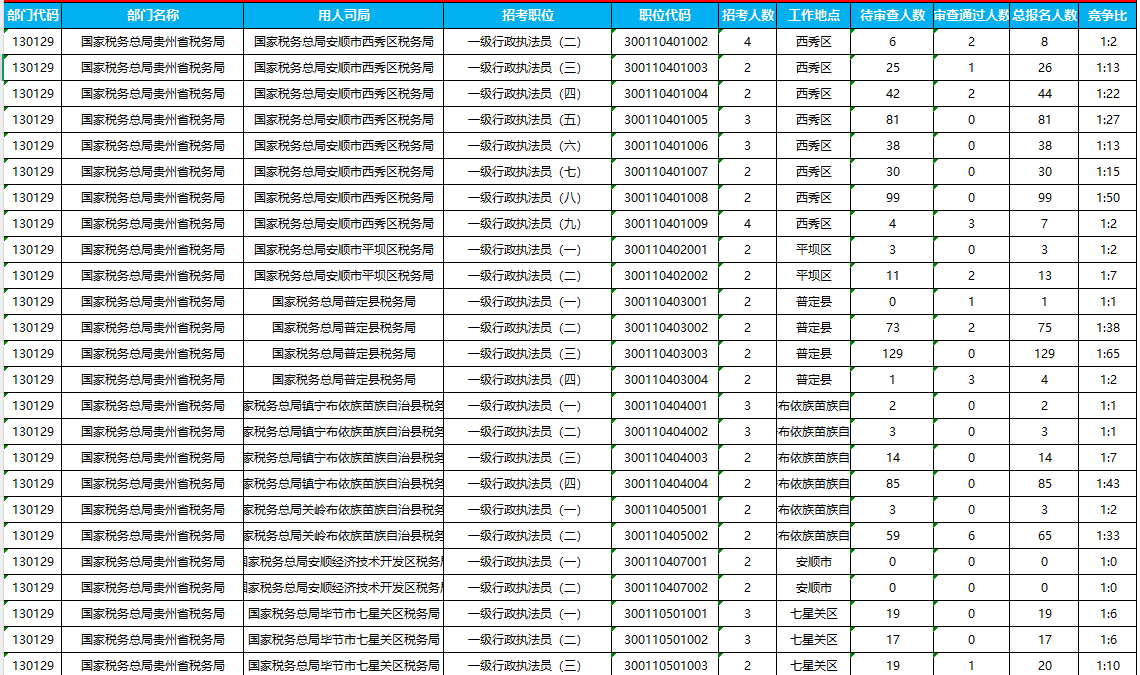Select position code cell 300110405002
This screenshot has height=675, width=1140.
[x=665, y=536]
